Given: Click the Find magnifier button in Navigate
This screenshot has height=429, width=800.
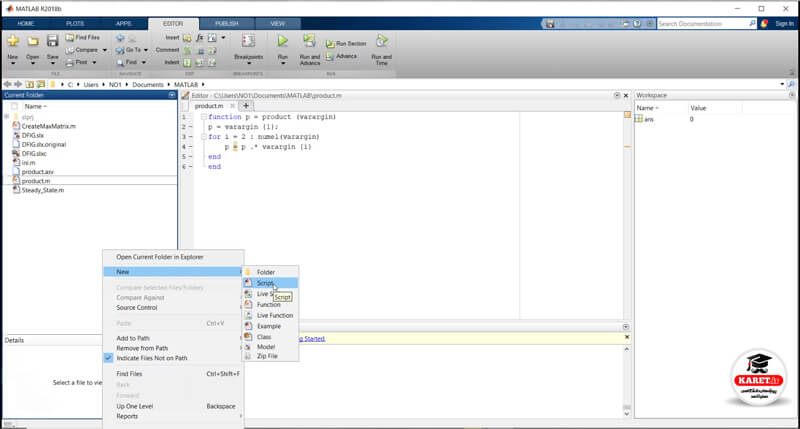Looking at the screenshot, I should point(127,62).
